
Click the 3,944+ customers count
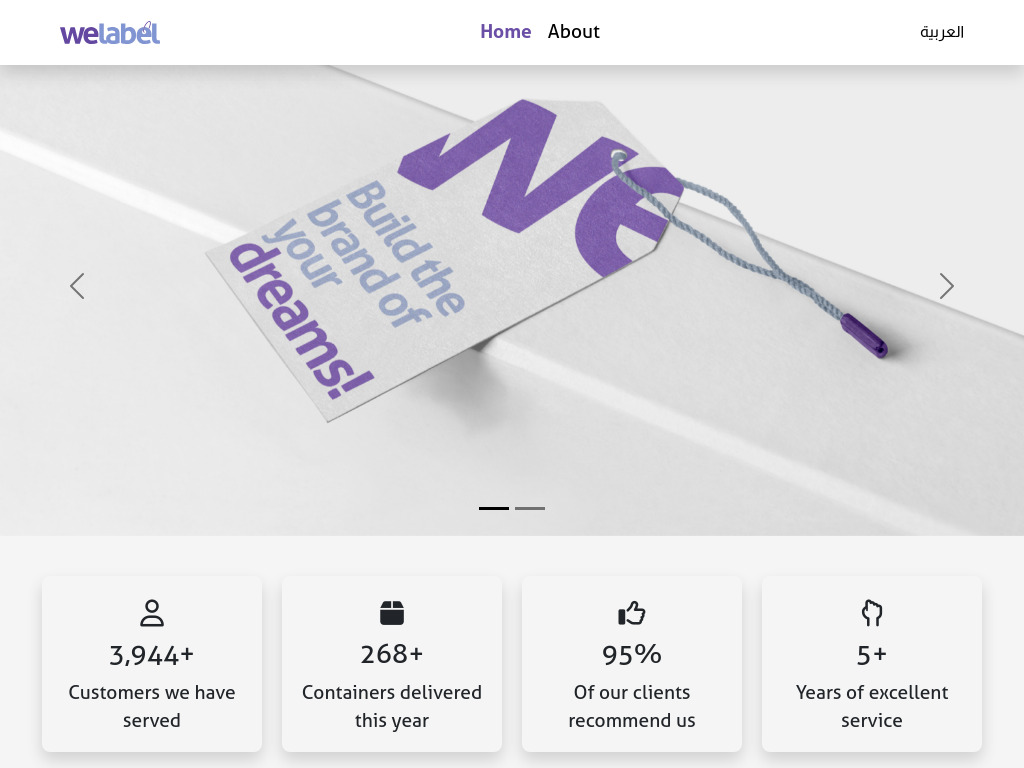pos(152,656)
